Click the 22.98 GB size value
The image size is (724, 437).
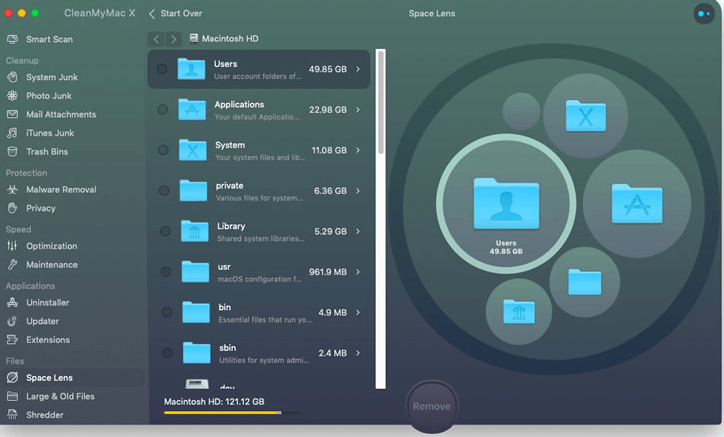pyautogui.click(x=328, y=109)
